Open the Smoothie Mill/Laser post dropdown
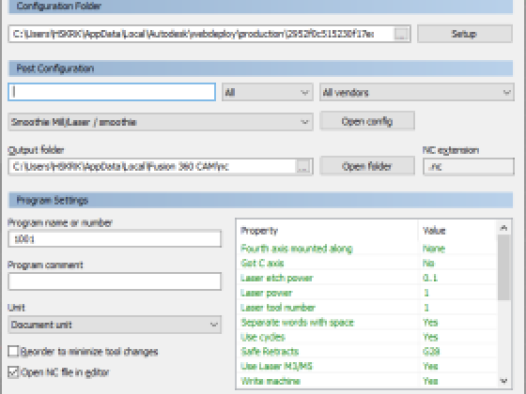This screenshot has width=526, height=394. (x=161, y=122)
